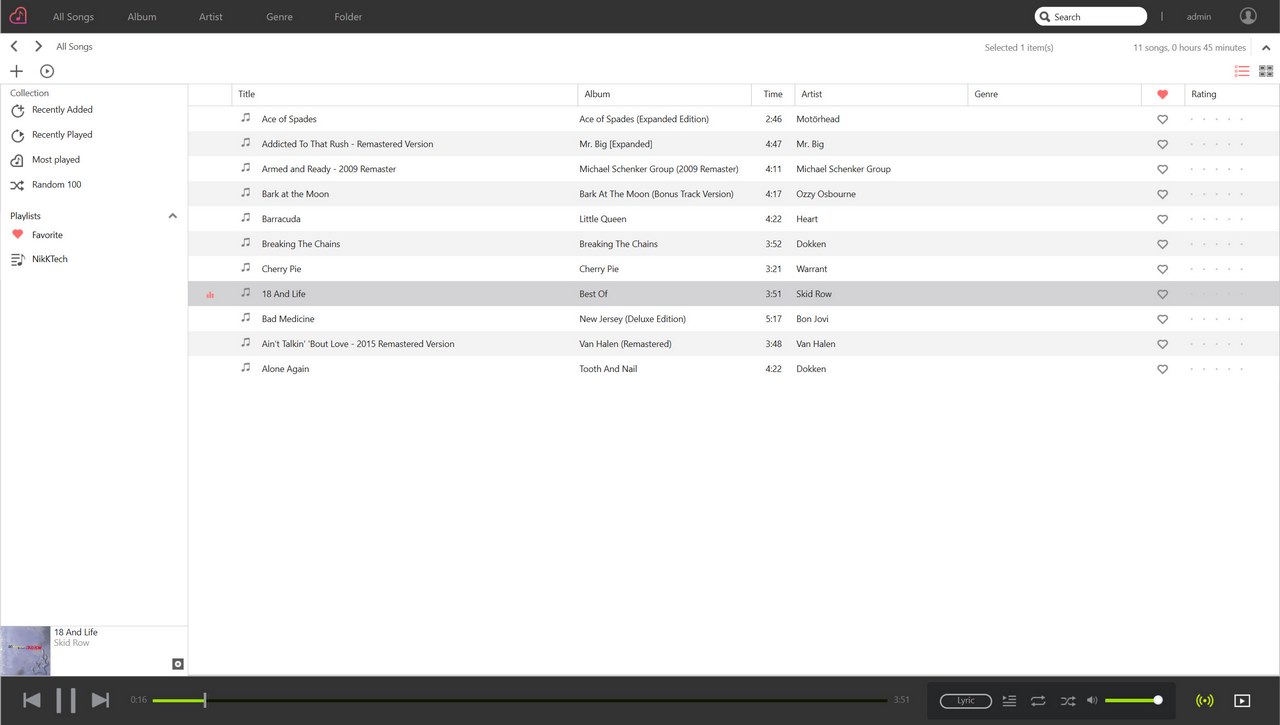
Task: Switch to the Genre tab
Action: click(x=280, y=17)
